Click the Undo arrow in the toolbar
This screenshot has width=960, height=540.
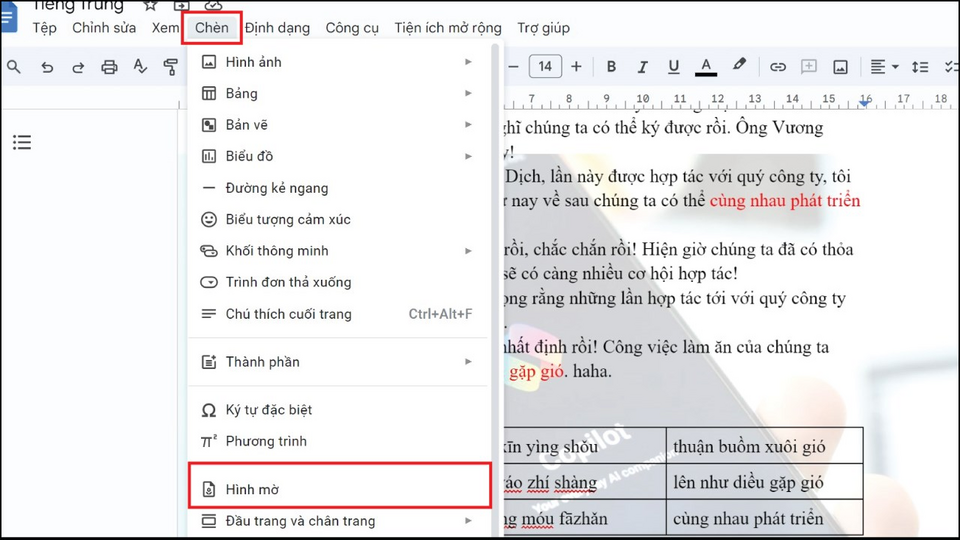coord(47,67)
